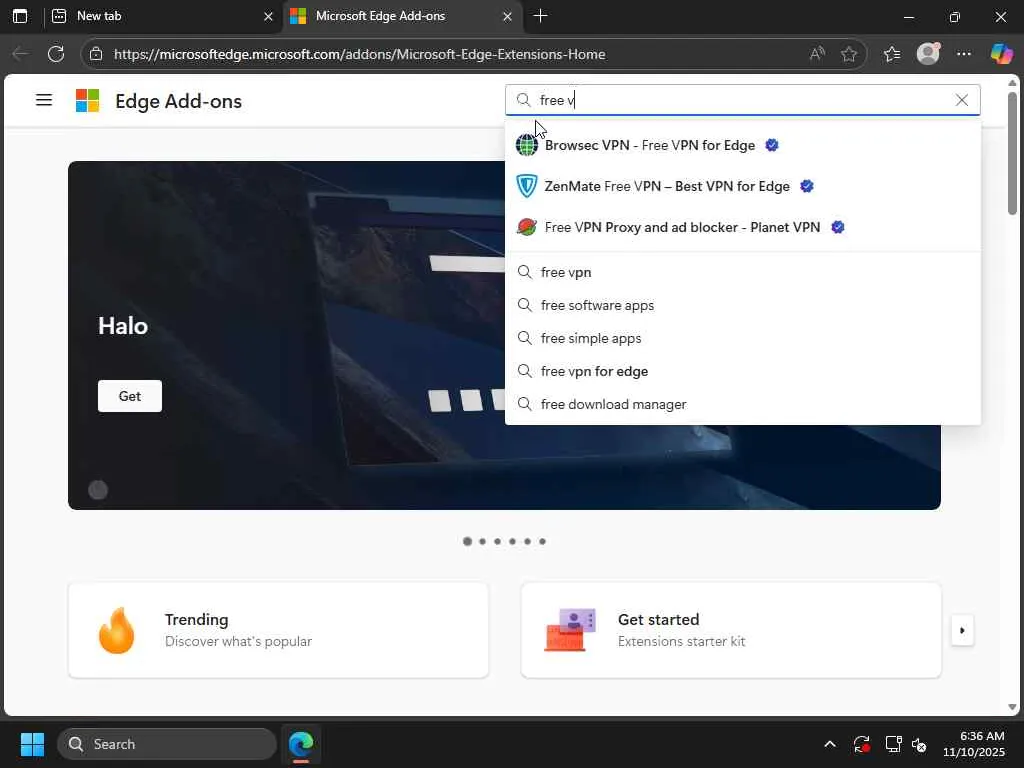Select fifth carousel page dot
Image resolution: width=1024 pixels, height=768 pixels.
pyautogui.click(x=528, y=541)
